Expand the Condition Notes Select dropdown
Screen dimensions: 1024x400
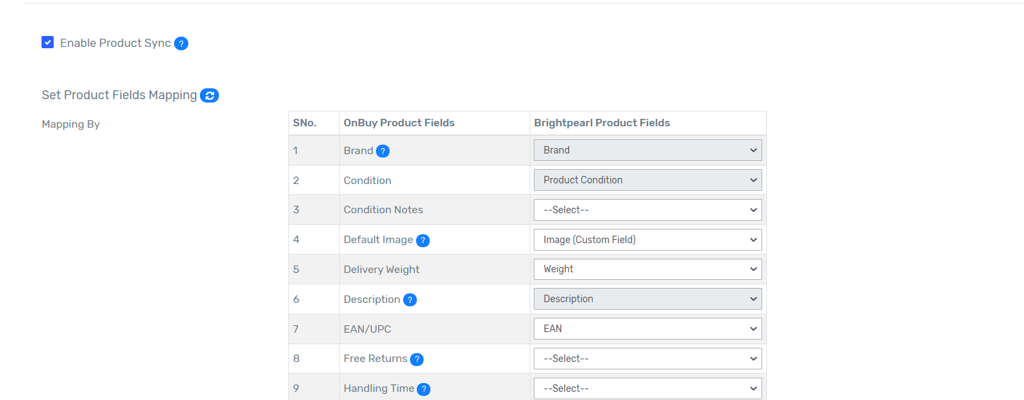coord(648,210)
